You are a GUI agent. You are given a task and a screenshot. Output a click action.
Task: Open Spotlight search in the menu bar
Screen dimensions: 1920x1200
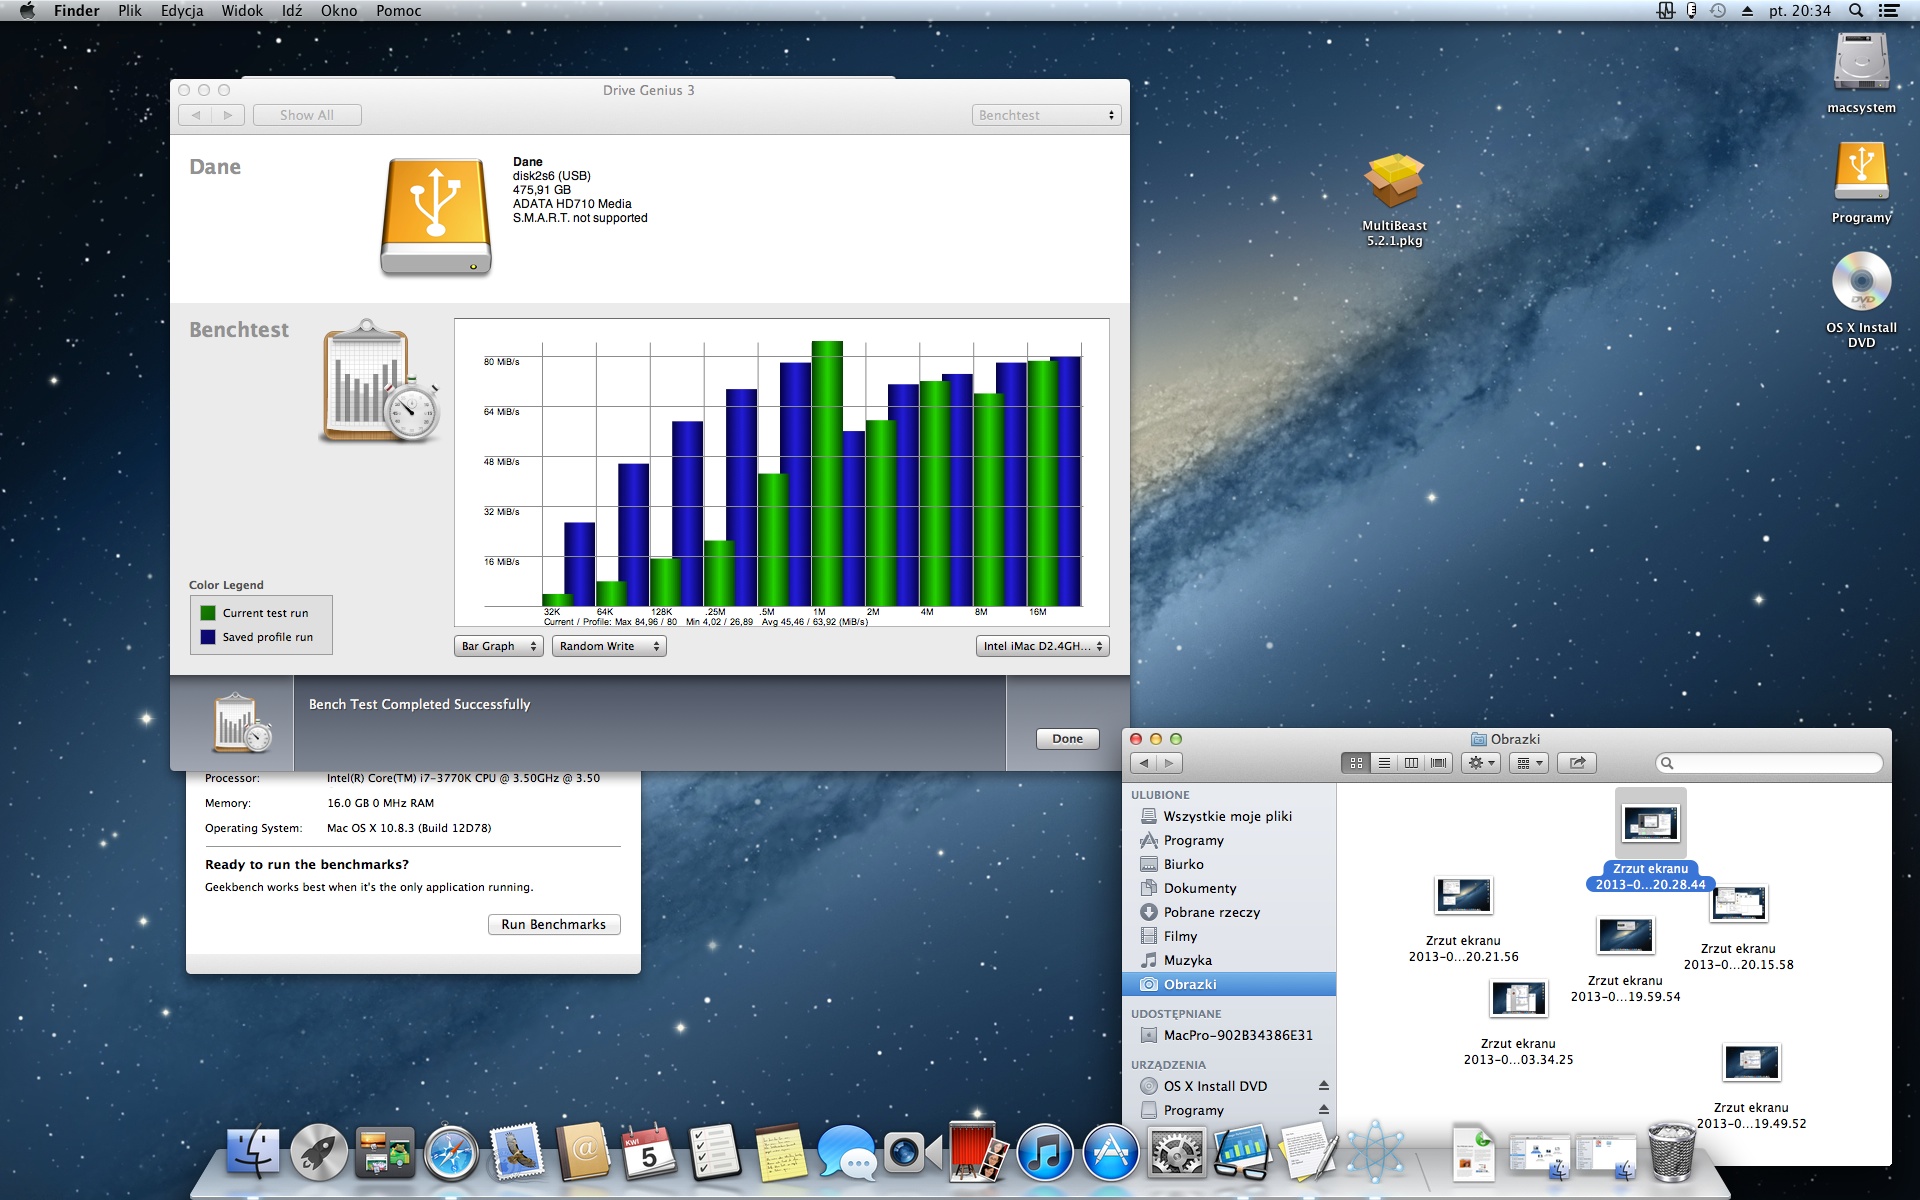tap(1855, 11)
